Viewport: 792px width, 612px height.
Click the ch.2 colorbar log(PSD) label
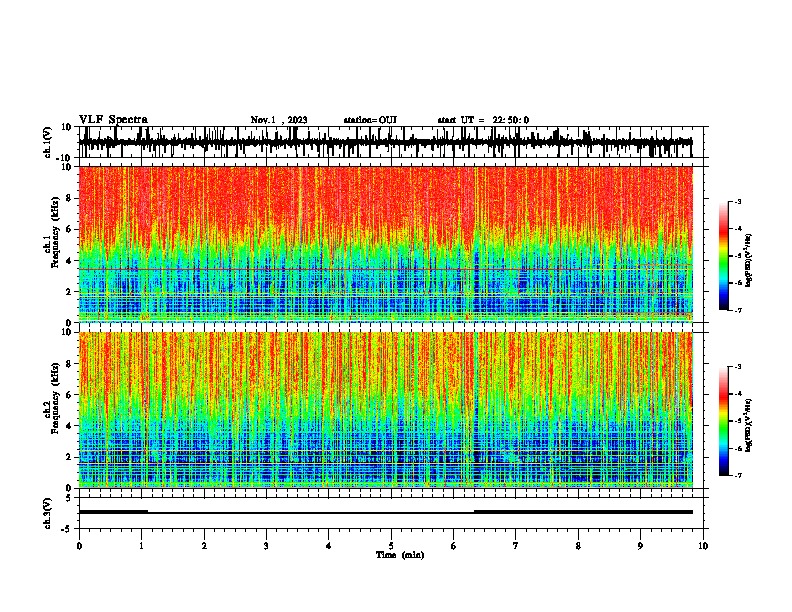point(749,425)
